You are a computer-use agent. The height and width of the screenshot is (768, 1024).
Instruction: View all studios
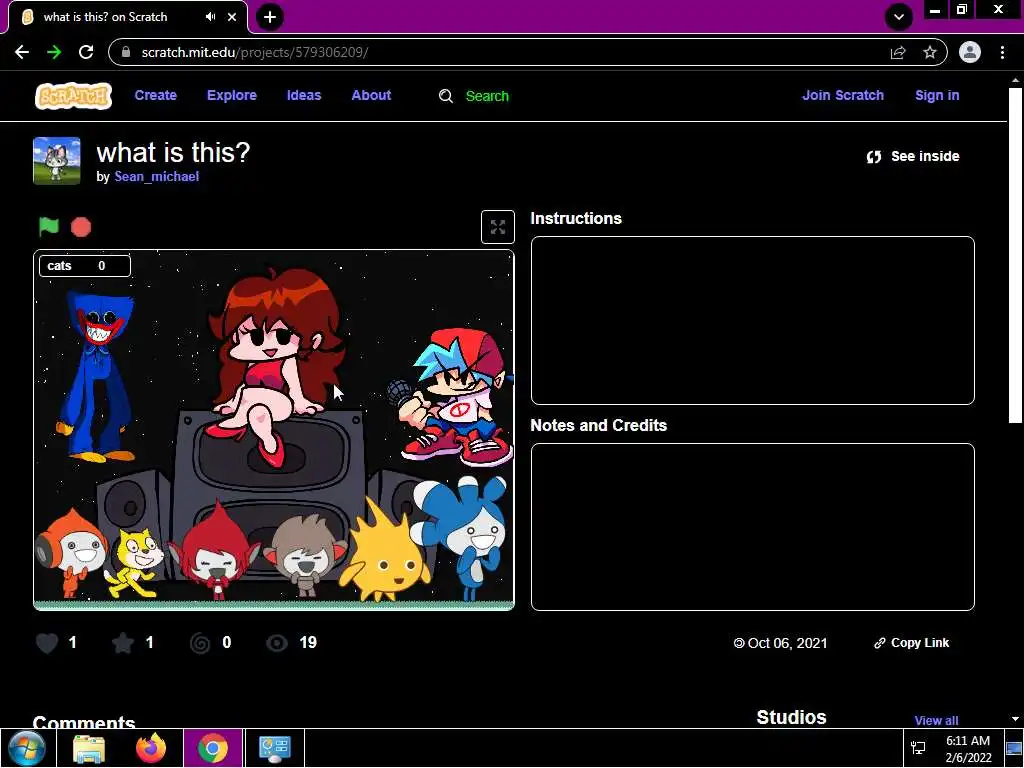936,720
